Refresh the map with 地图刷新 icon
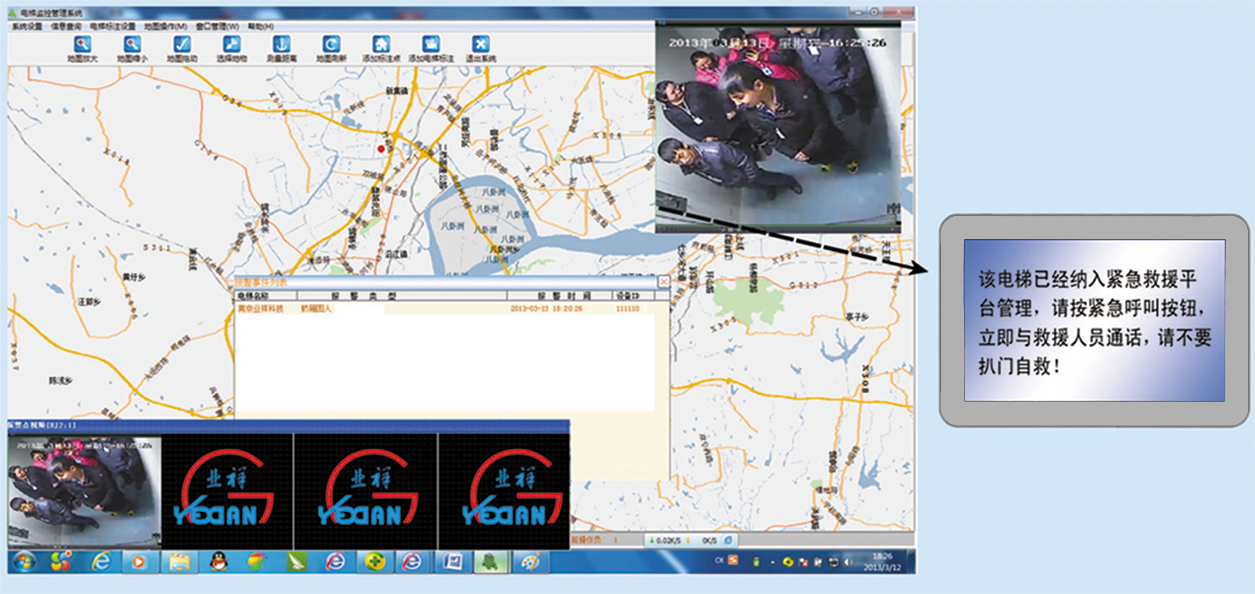1255x594 pixels. tap(330, 44)
